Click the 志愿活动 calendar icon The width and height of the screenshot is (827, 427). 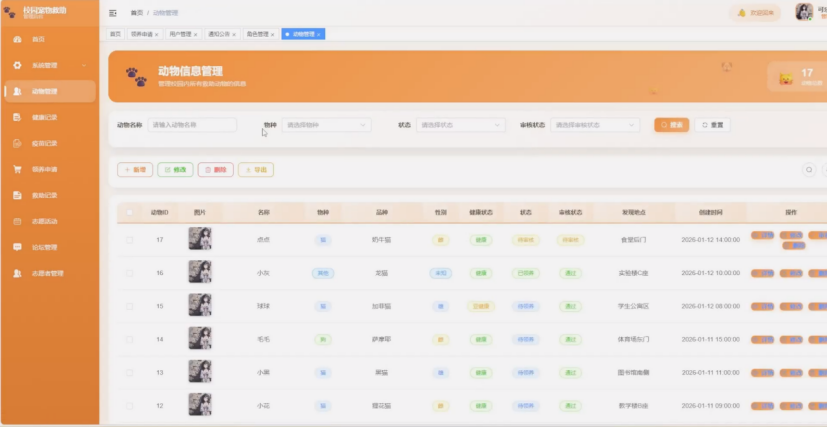[x=17, y=221]
